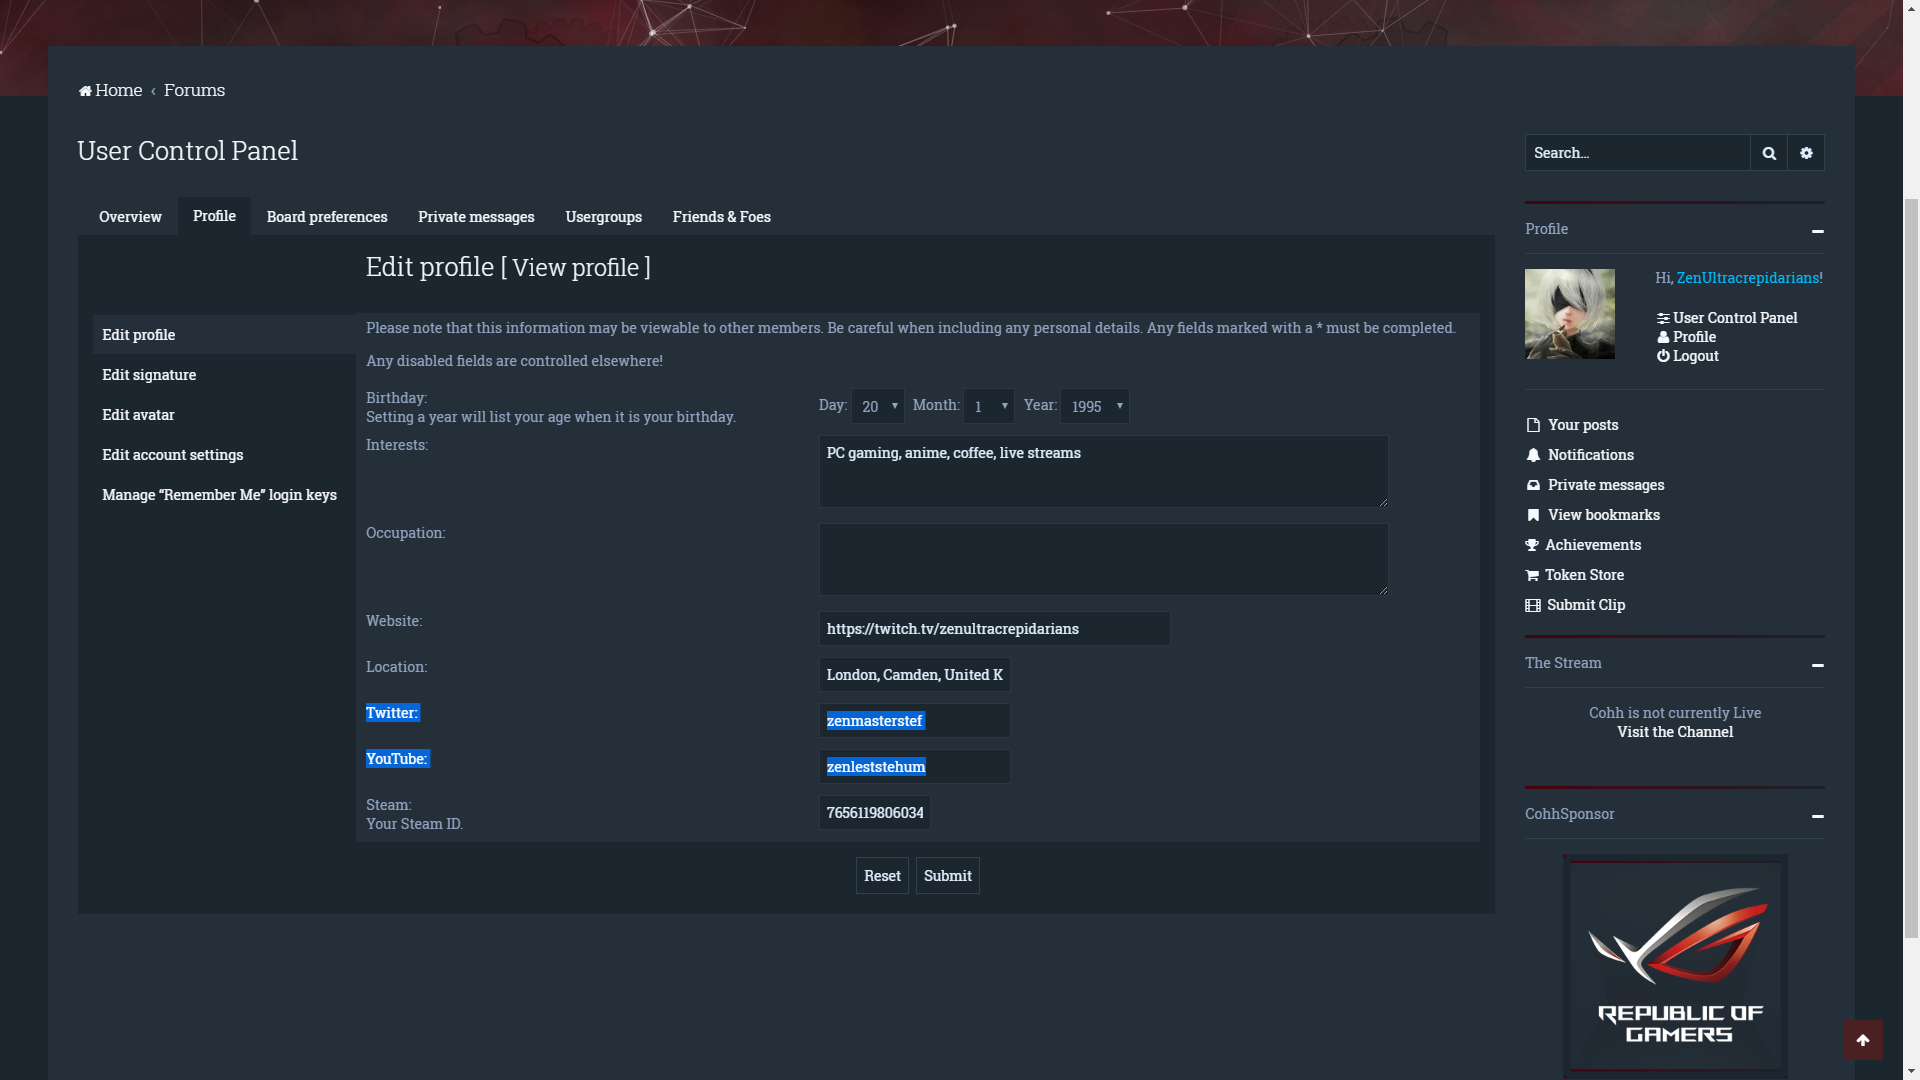Click the Occupation text area
1920x1080 pixels.
coord(1103,560)
